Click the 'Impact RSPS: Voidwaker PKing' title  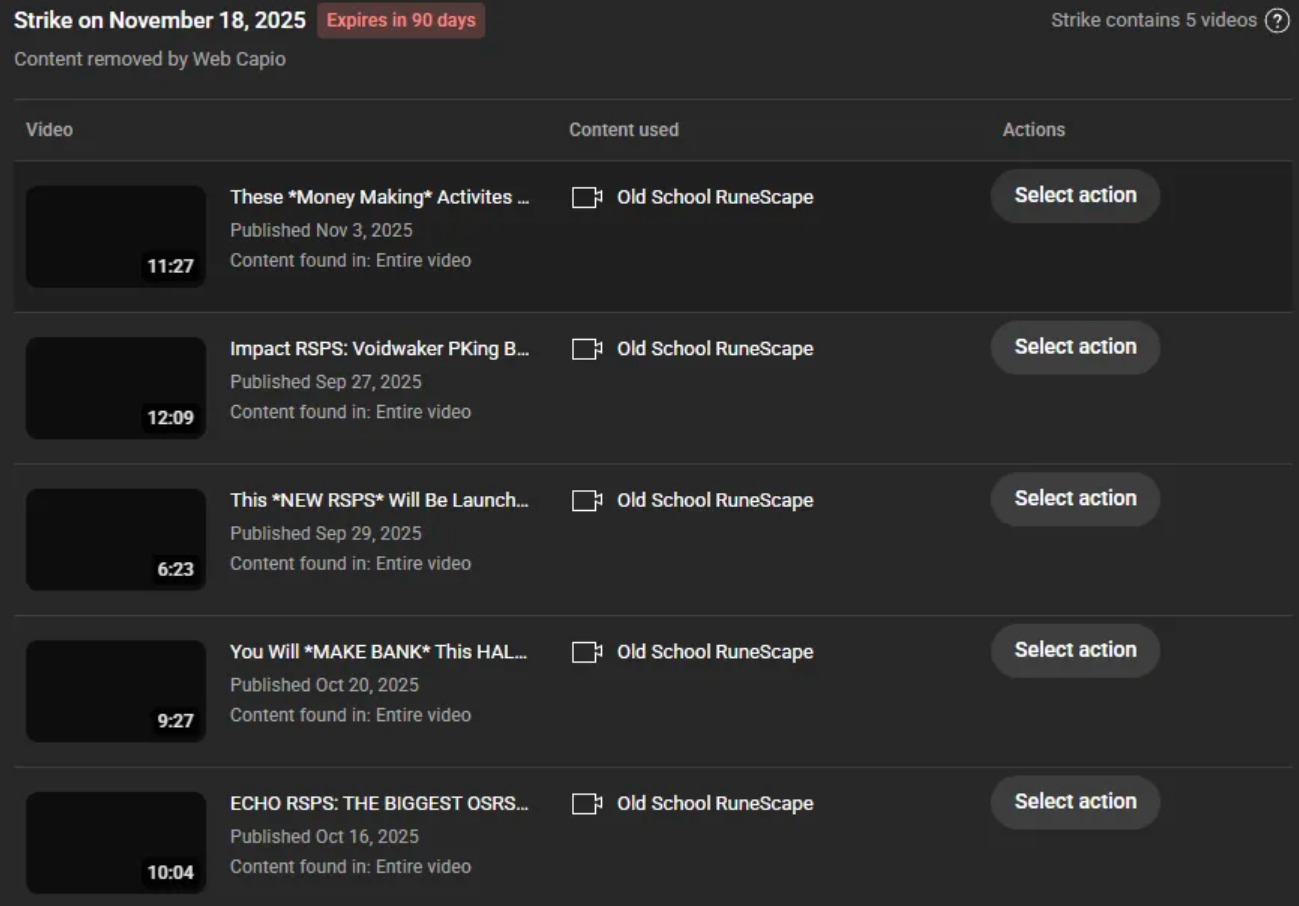(379, 349)
